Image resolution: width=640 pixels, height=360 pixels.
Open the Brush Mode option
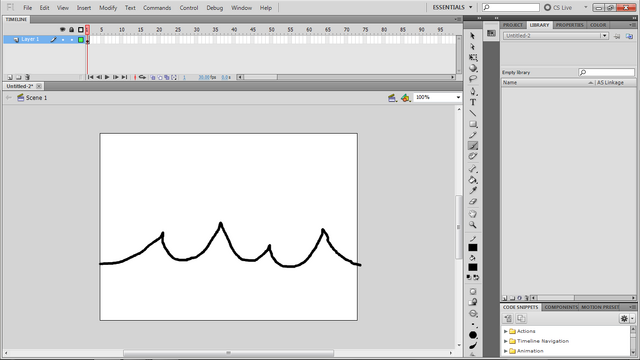(473, 313)
